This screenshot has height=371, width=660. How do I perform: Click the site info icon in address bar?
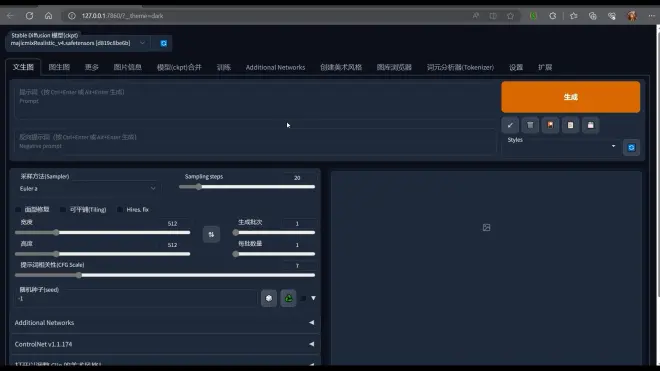point(72,16)
